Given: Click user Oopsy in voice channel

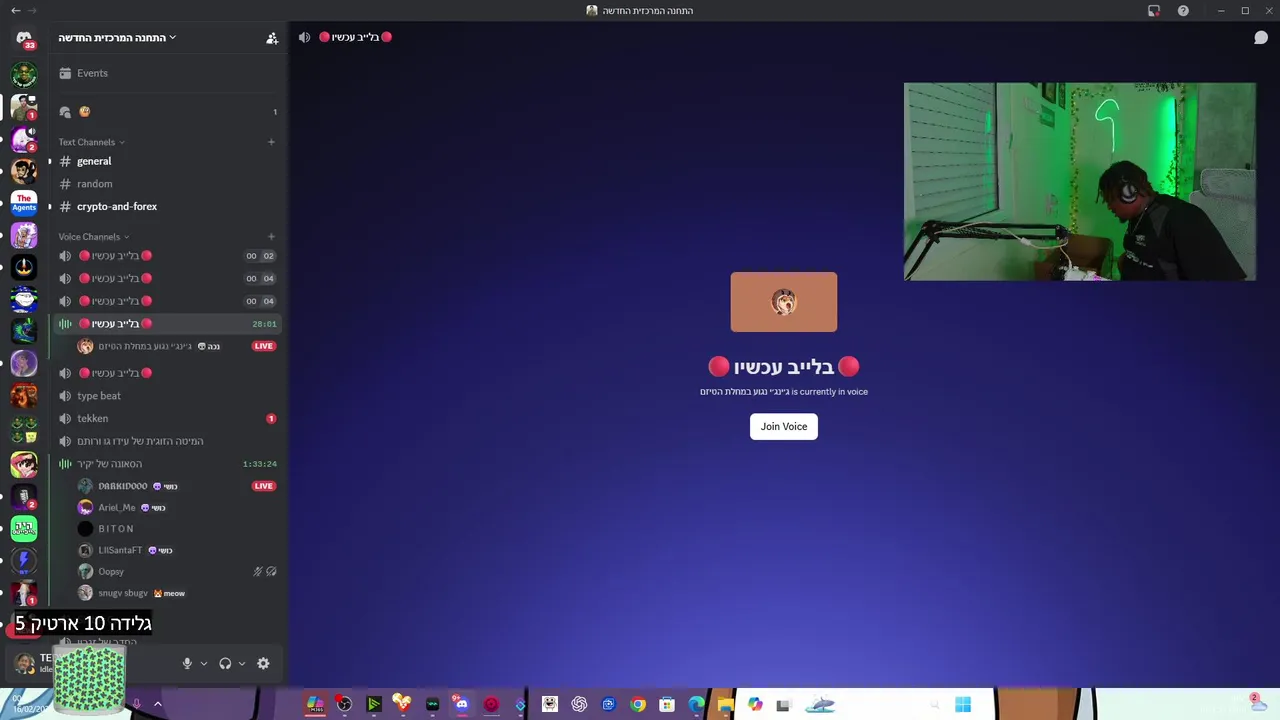Looking at the screenshot, I should (179, 572).
